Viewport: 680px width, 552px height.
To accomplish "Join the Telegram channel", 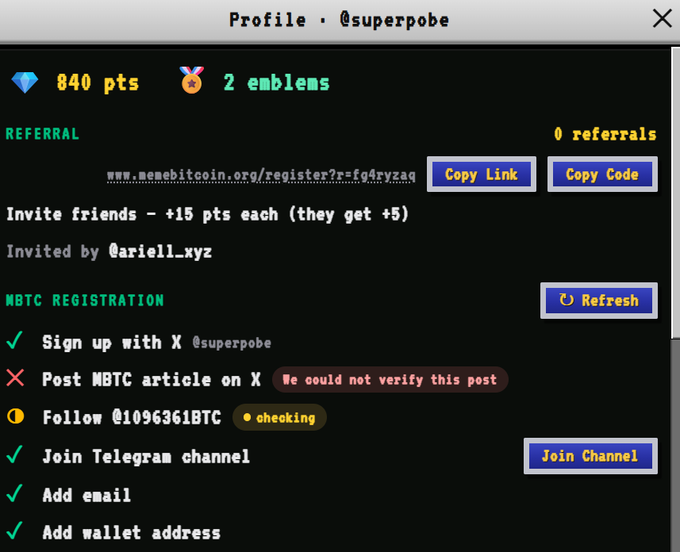I will [x=591, y=456].
